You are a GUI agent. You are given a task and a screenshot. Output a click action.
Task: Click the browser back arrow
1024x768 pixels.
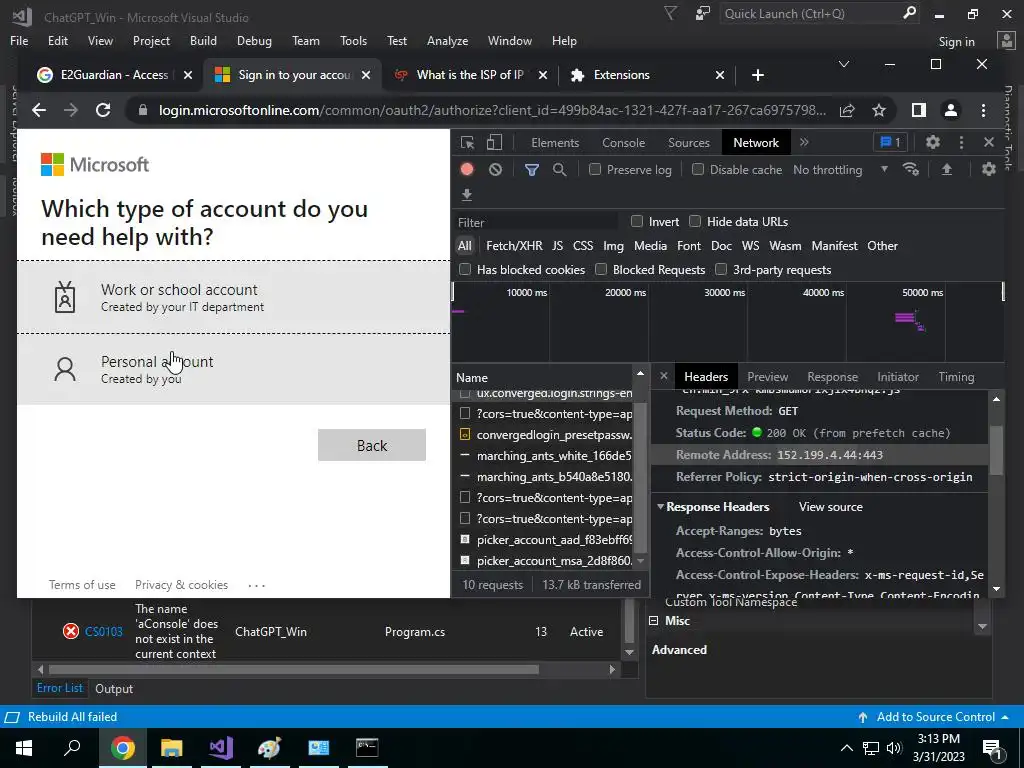tap(39, 110)
